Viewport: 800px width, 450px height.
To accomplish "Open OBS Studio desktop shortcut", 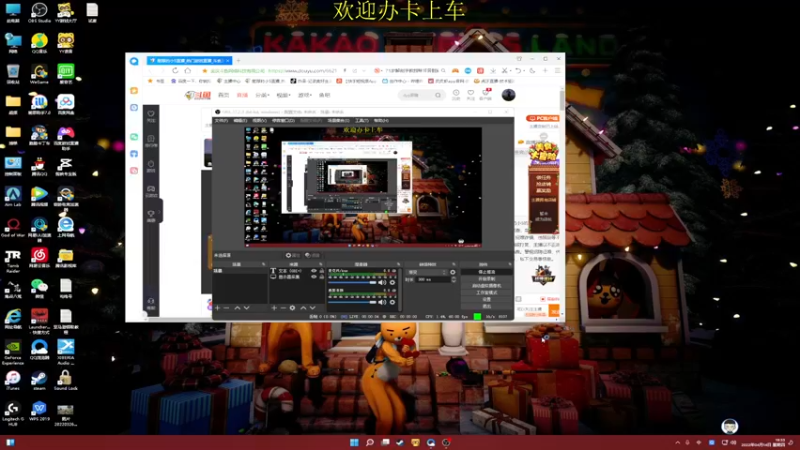I will 39,12.
